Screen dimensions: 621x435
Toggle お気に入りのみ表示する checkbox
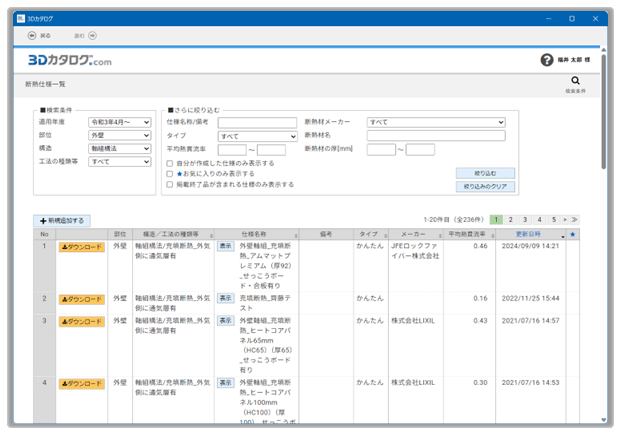tap(170, 173)
